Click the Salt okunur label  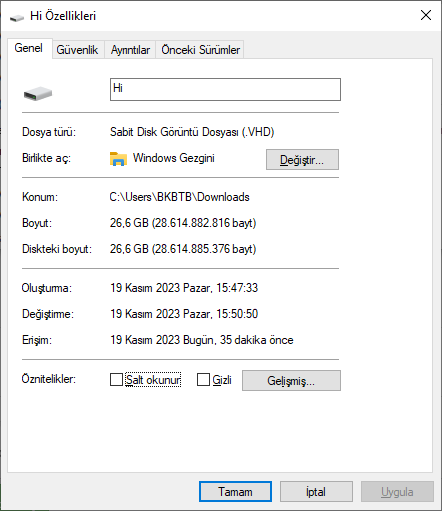[x=153, y=380]
